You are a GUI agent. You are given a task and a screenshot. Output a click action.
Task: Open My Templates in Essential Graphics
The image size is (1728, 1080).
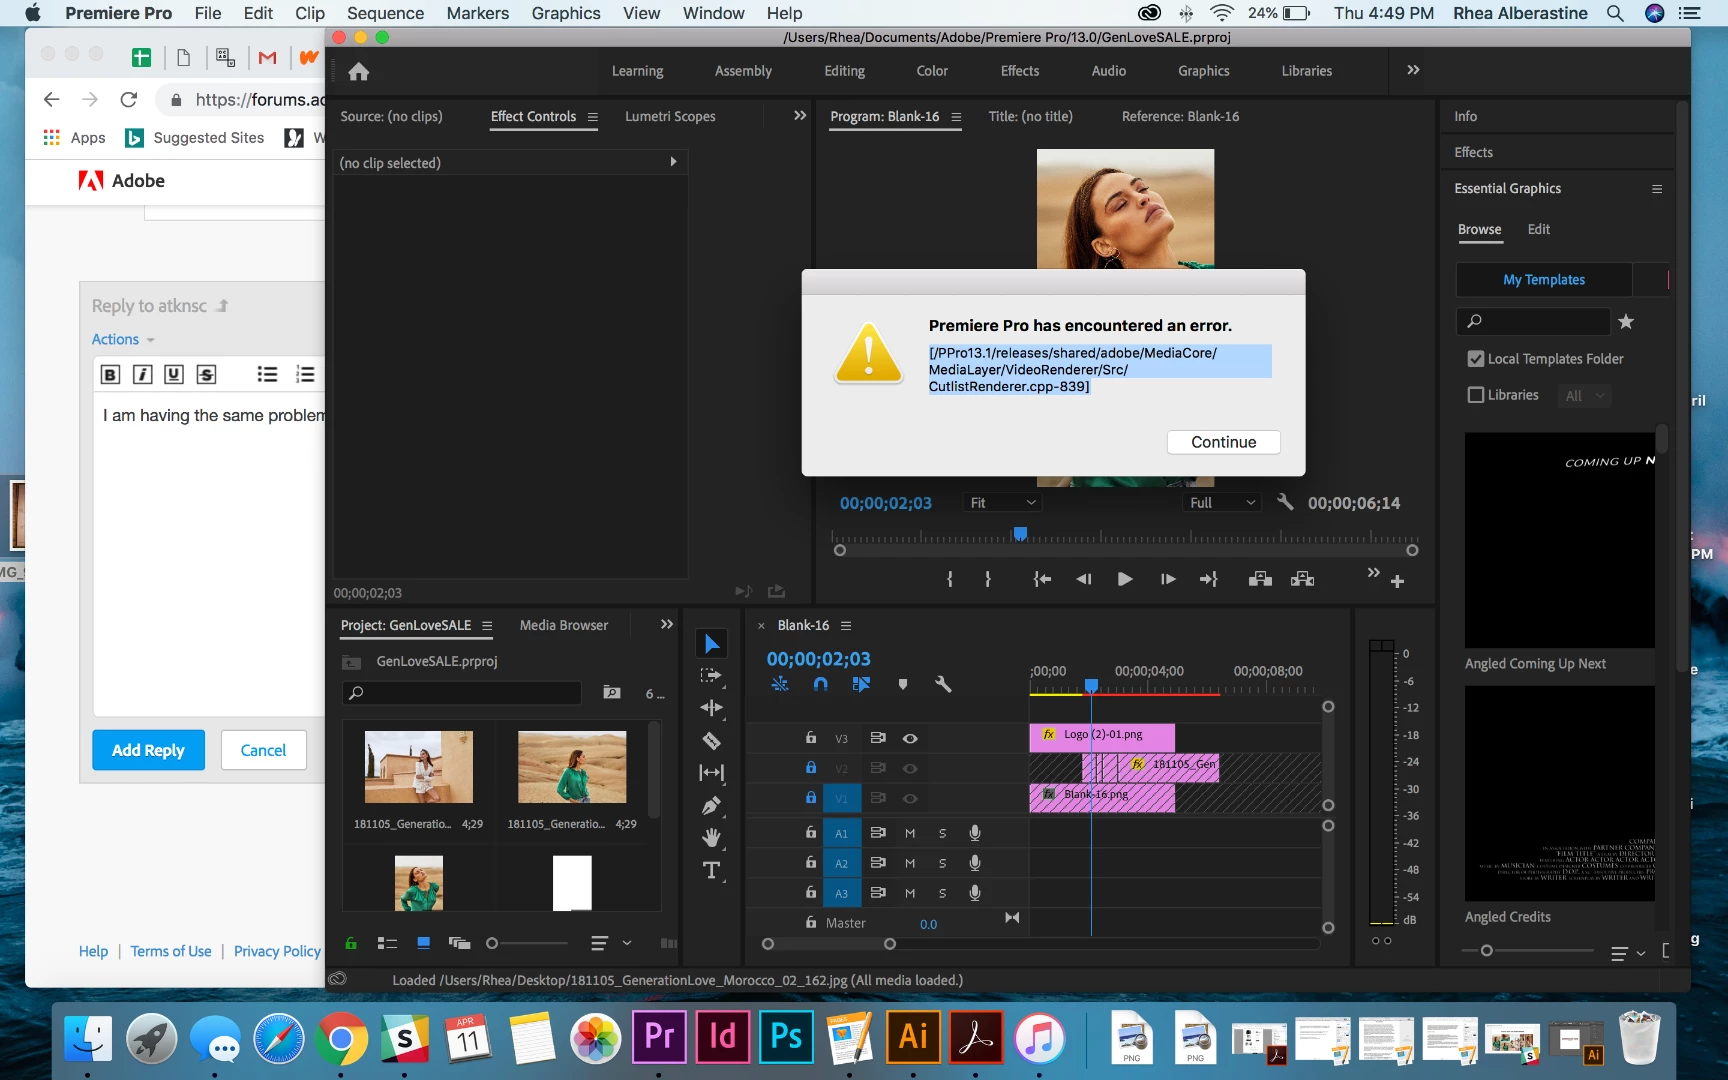[1543, 280]
